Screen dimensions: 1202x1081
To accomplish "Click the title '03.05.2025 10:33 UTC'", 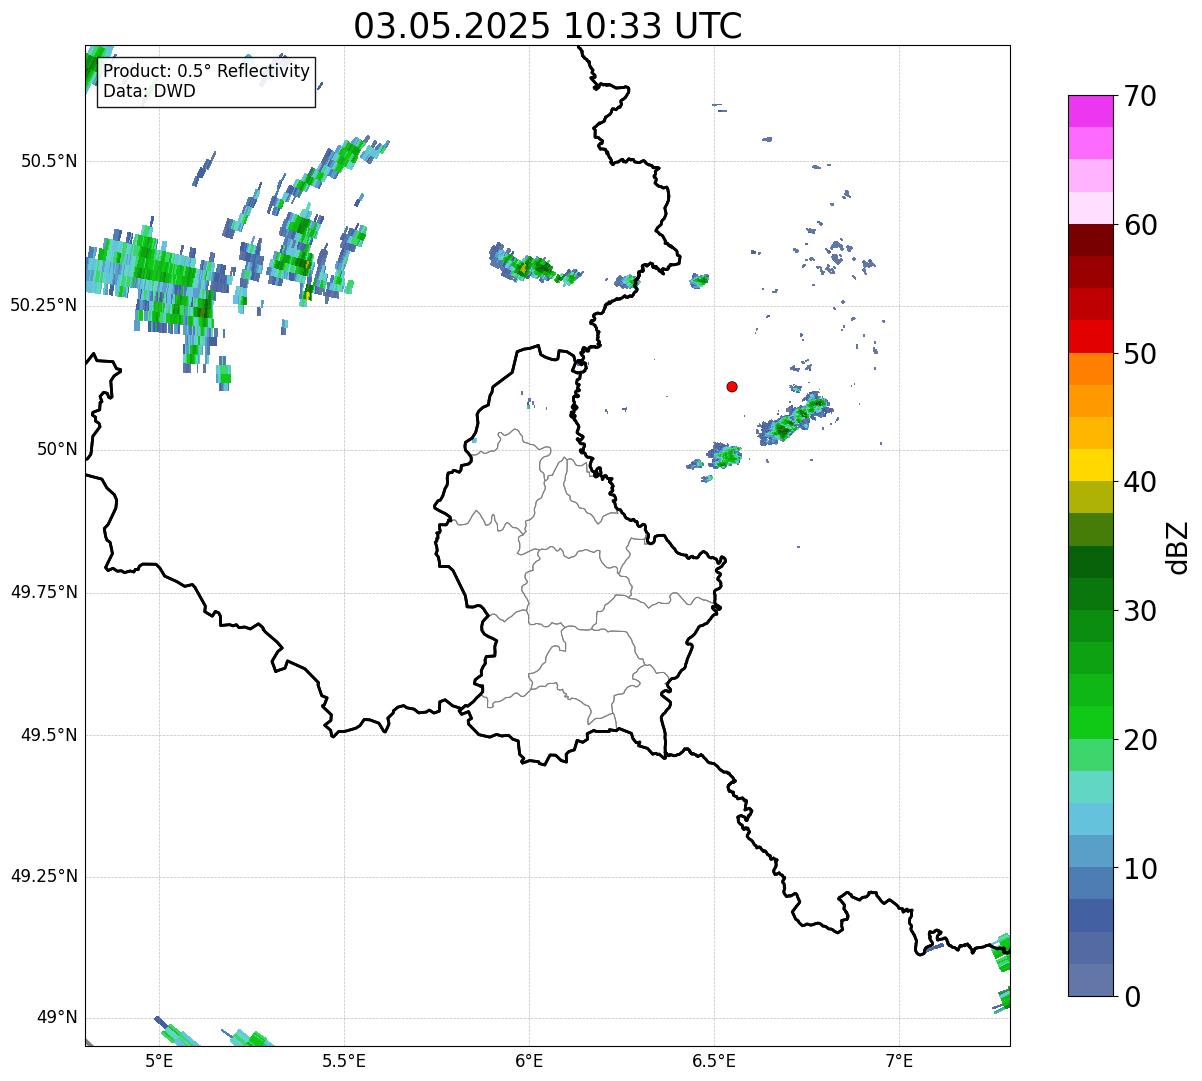I will [x=548, y=26].
